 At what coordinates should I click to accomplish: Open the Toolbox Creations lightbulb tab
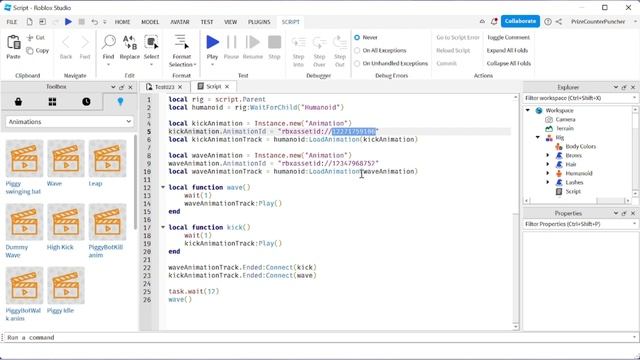tap(120, 102)
